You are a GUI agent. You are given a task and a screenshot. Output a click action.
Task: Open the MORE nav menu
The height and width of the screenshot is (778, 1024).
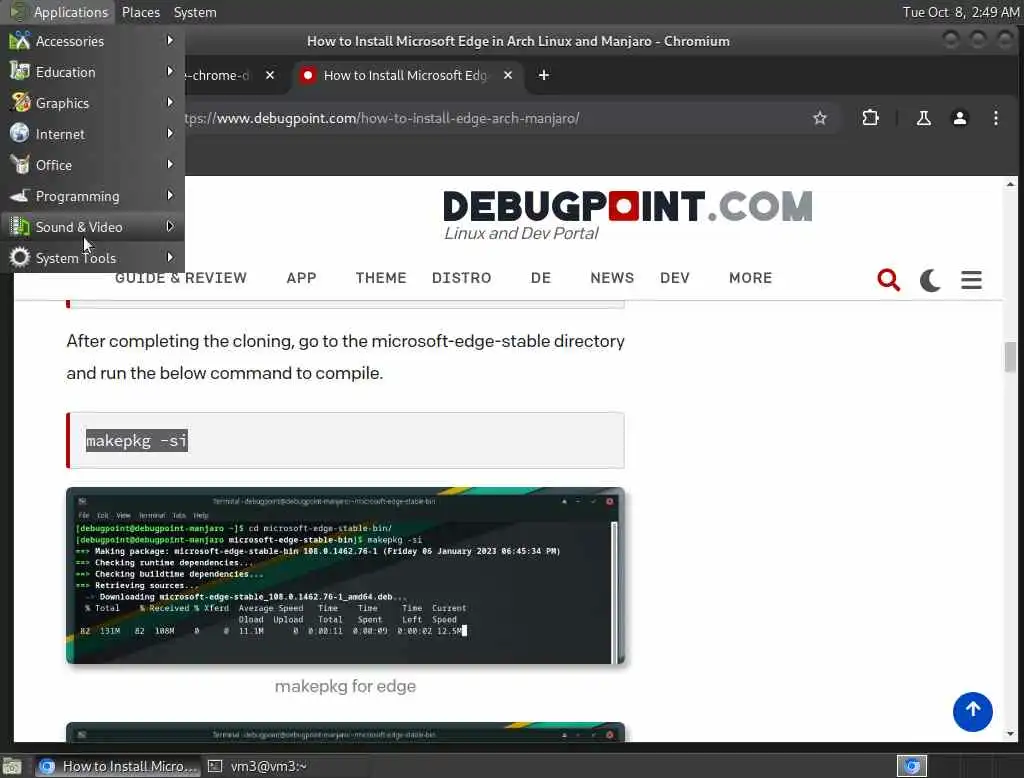click(x=750, y=278)
